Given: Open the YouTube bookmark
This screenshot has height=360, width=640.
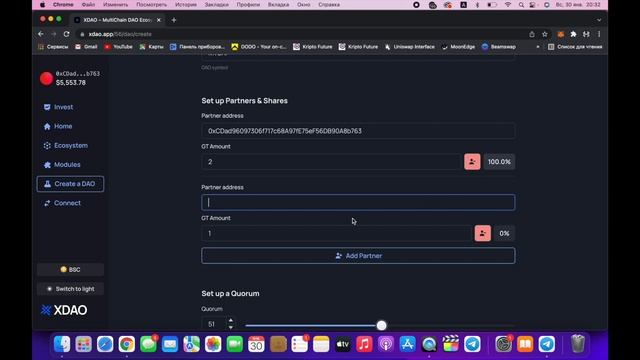Looking at the screenshot, I should click(x=118, y=47).
